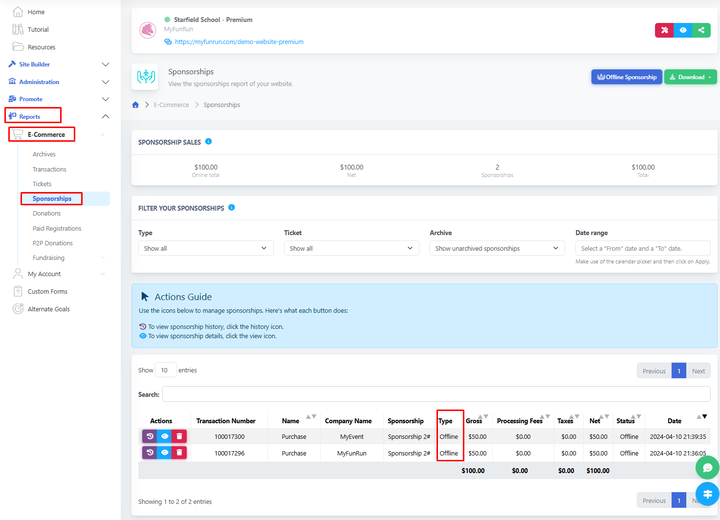Click the share icon button in header

click(704, 30)
